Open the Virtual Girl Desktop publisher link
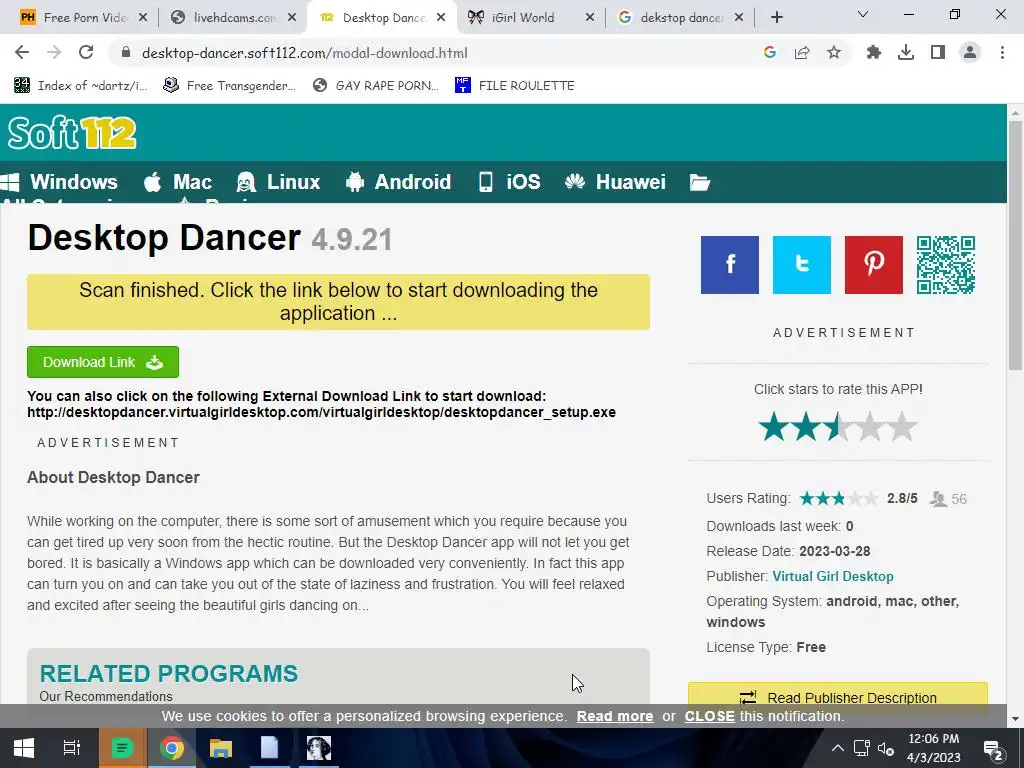 [x=833, y=576]
